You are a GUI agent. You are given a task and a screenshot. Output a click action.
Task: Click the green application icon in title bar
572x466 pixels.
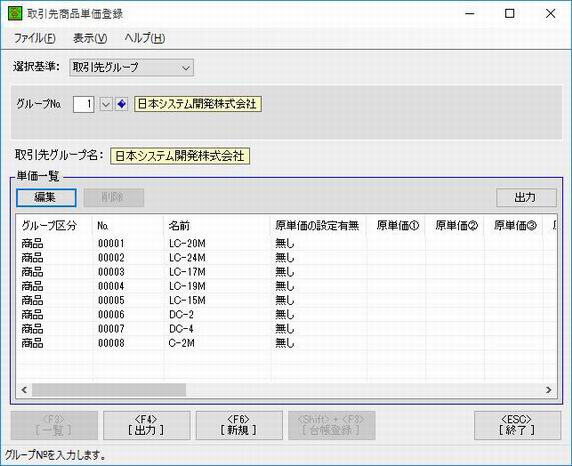15,14
